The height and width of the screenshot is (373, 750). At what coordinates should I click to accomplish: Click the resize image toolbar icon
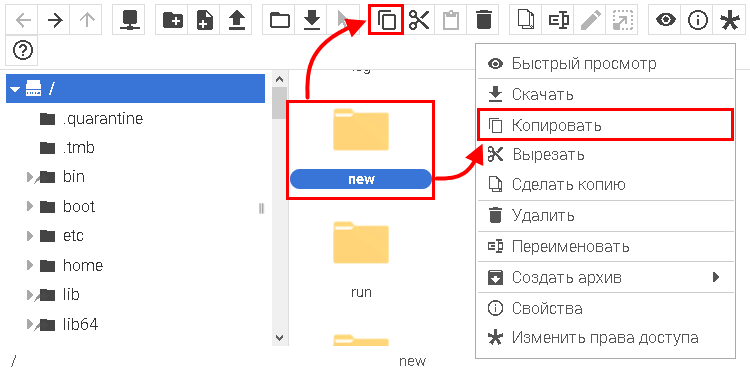(x=622, y=20)
